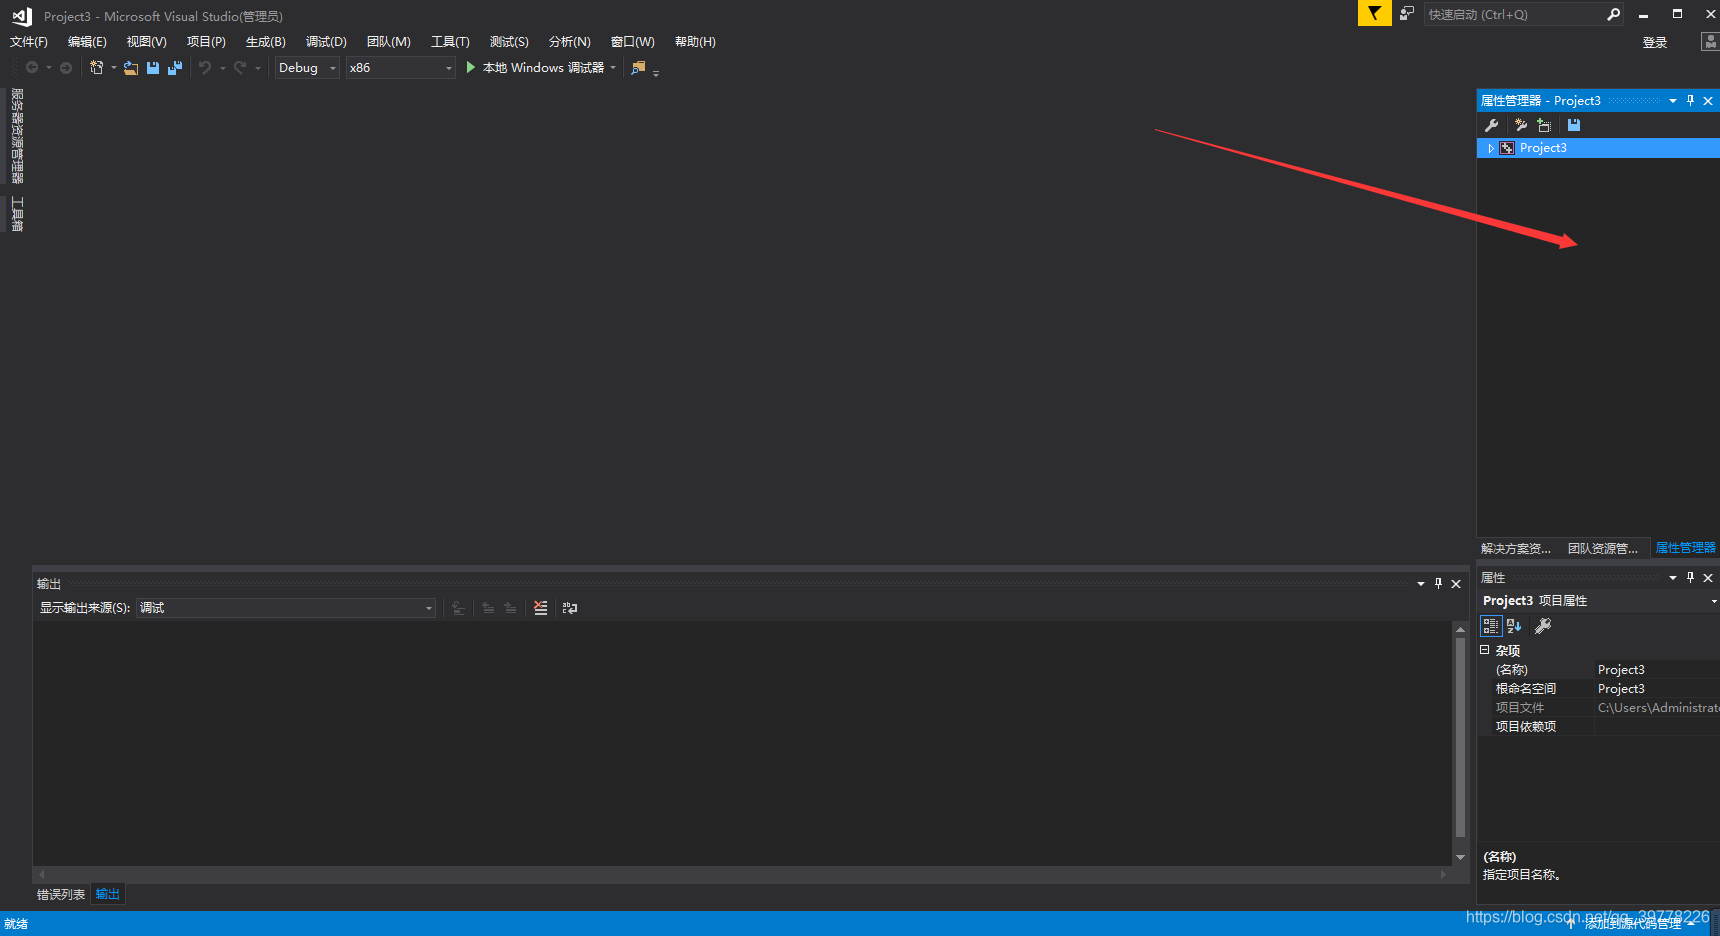Image resolution: width=1720 pixels, height=936 pixels.
Task: Click the 登录 sign-in link
Action: point(1655,43)
